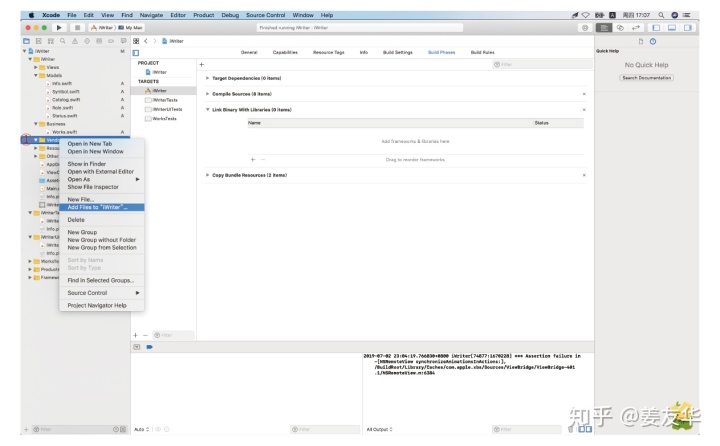The width and height of the screenshot is (720, 446).
Task: Open the Editor menu in menu bar
Action: tap(178, 15)
